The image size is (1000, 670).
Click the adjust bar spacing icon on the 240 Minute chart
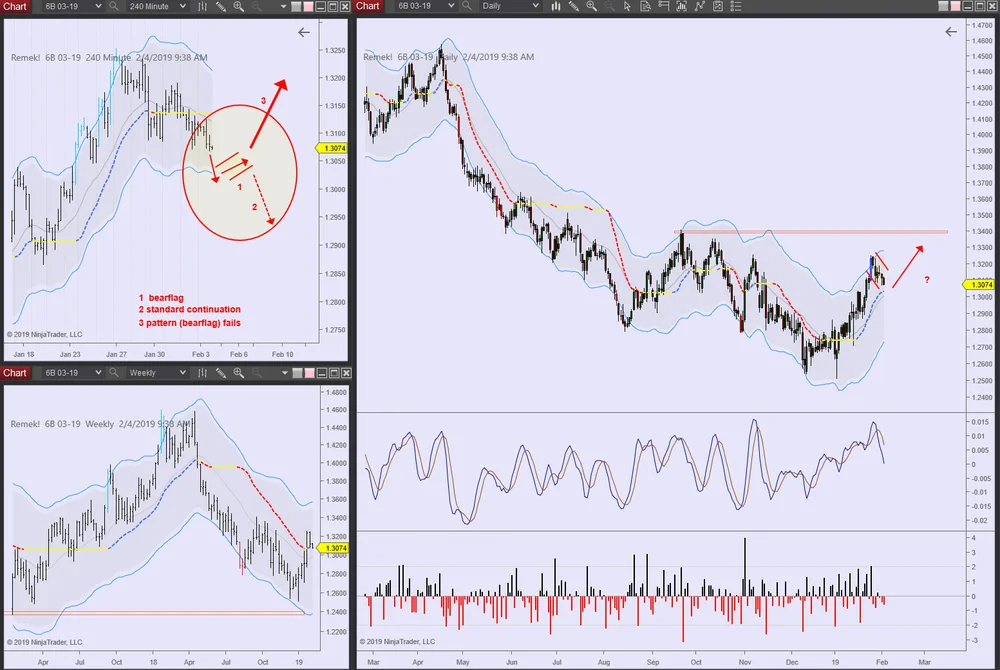tap(203, 7)
